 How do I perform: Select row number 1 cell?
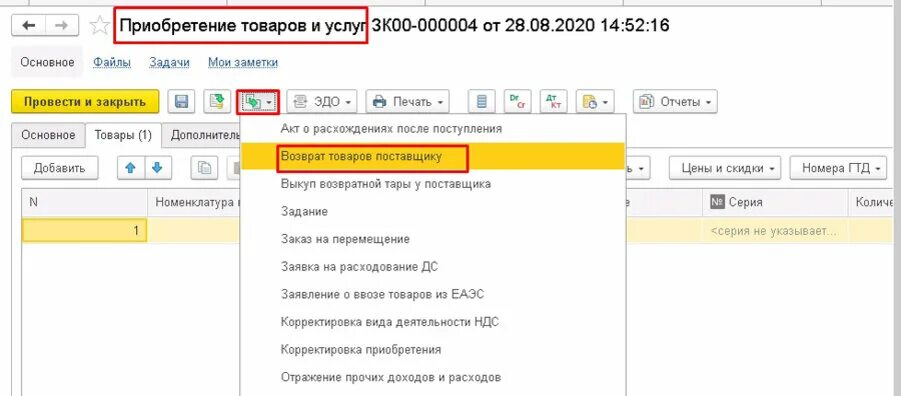84,231
